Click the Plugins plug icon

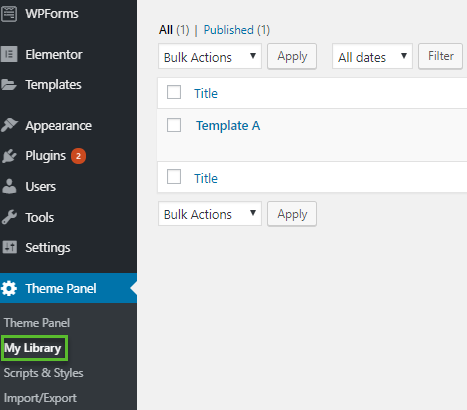point(9,156)
